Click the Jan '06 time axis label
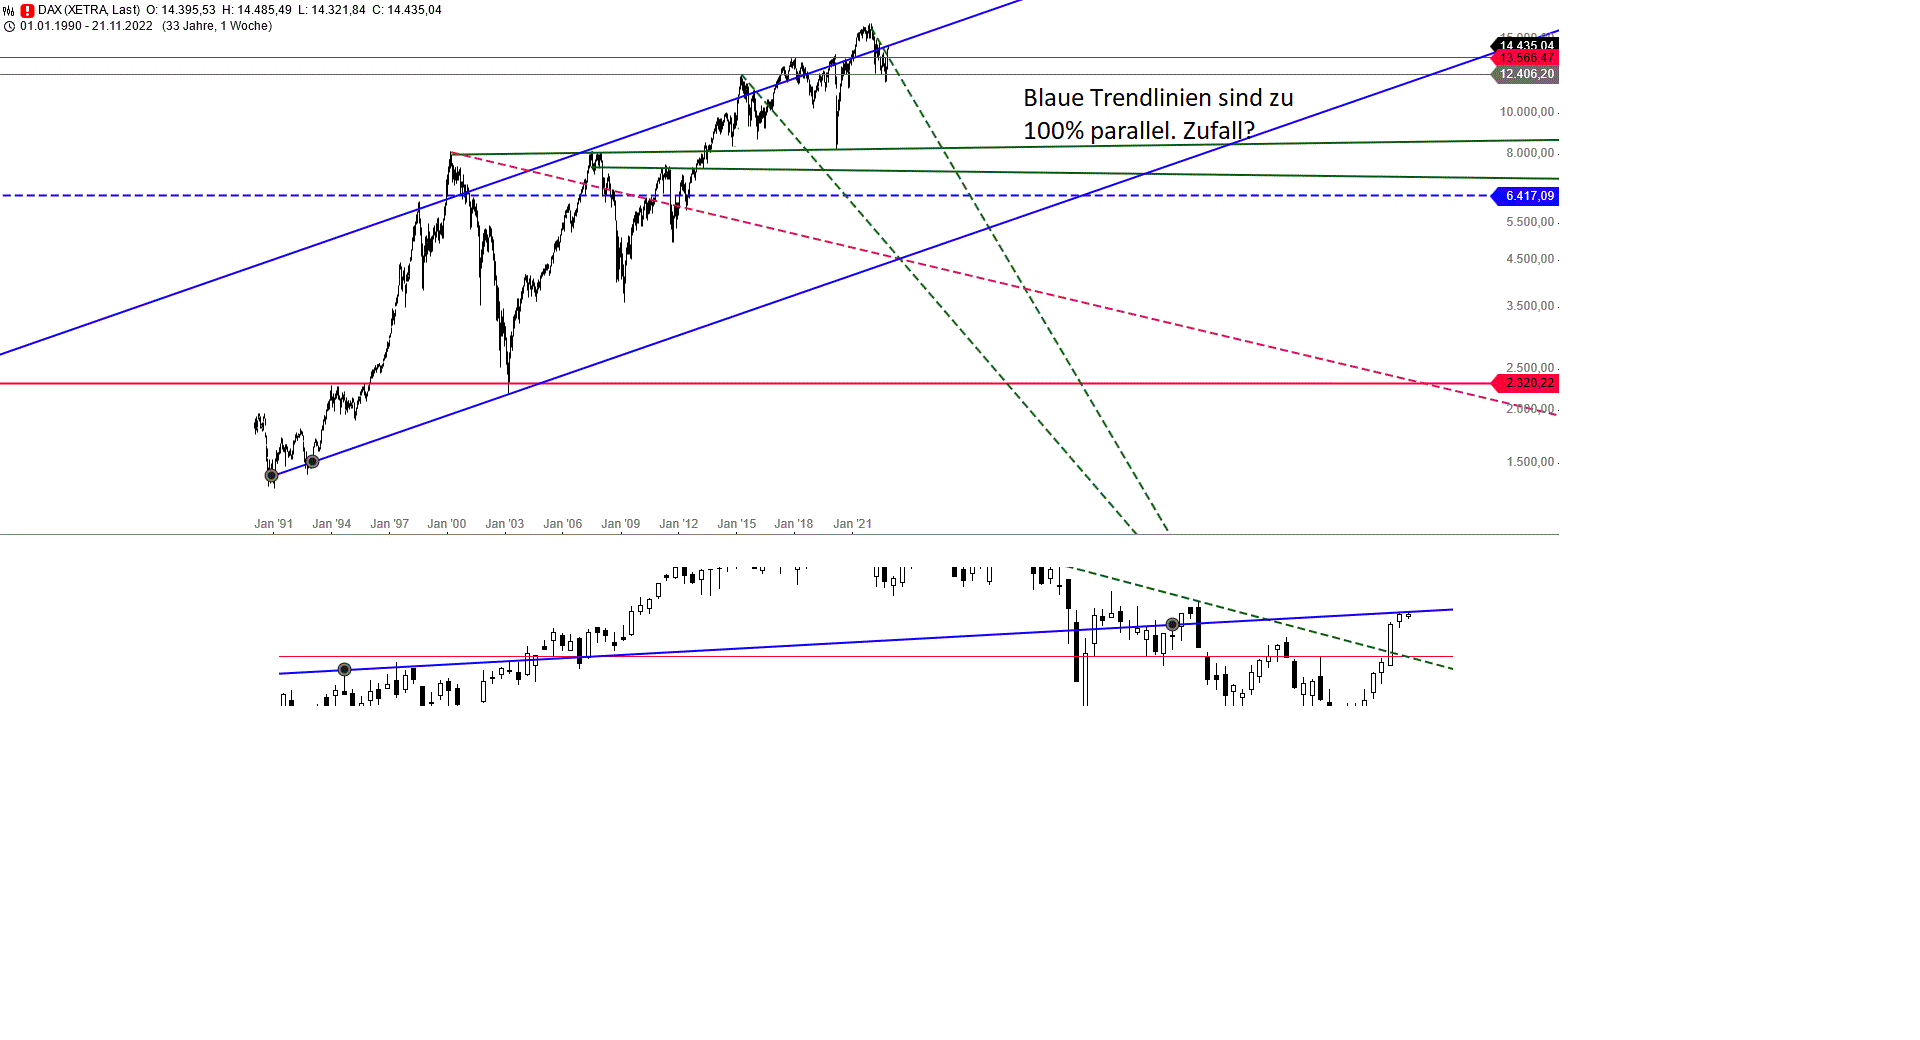 click(x=562, y=524)
